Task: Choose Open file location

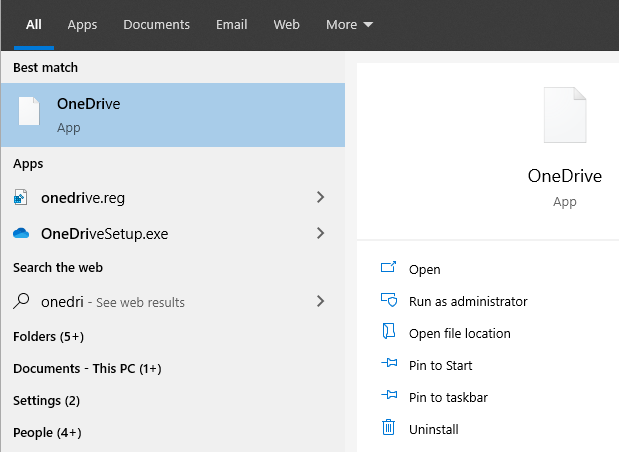Action: [x=460, y=334]
